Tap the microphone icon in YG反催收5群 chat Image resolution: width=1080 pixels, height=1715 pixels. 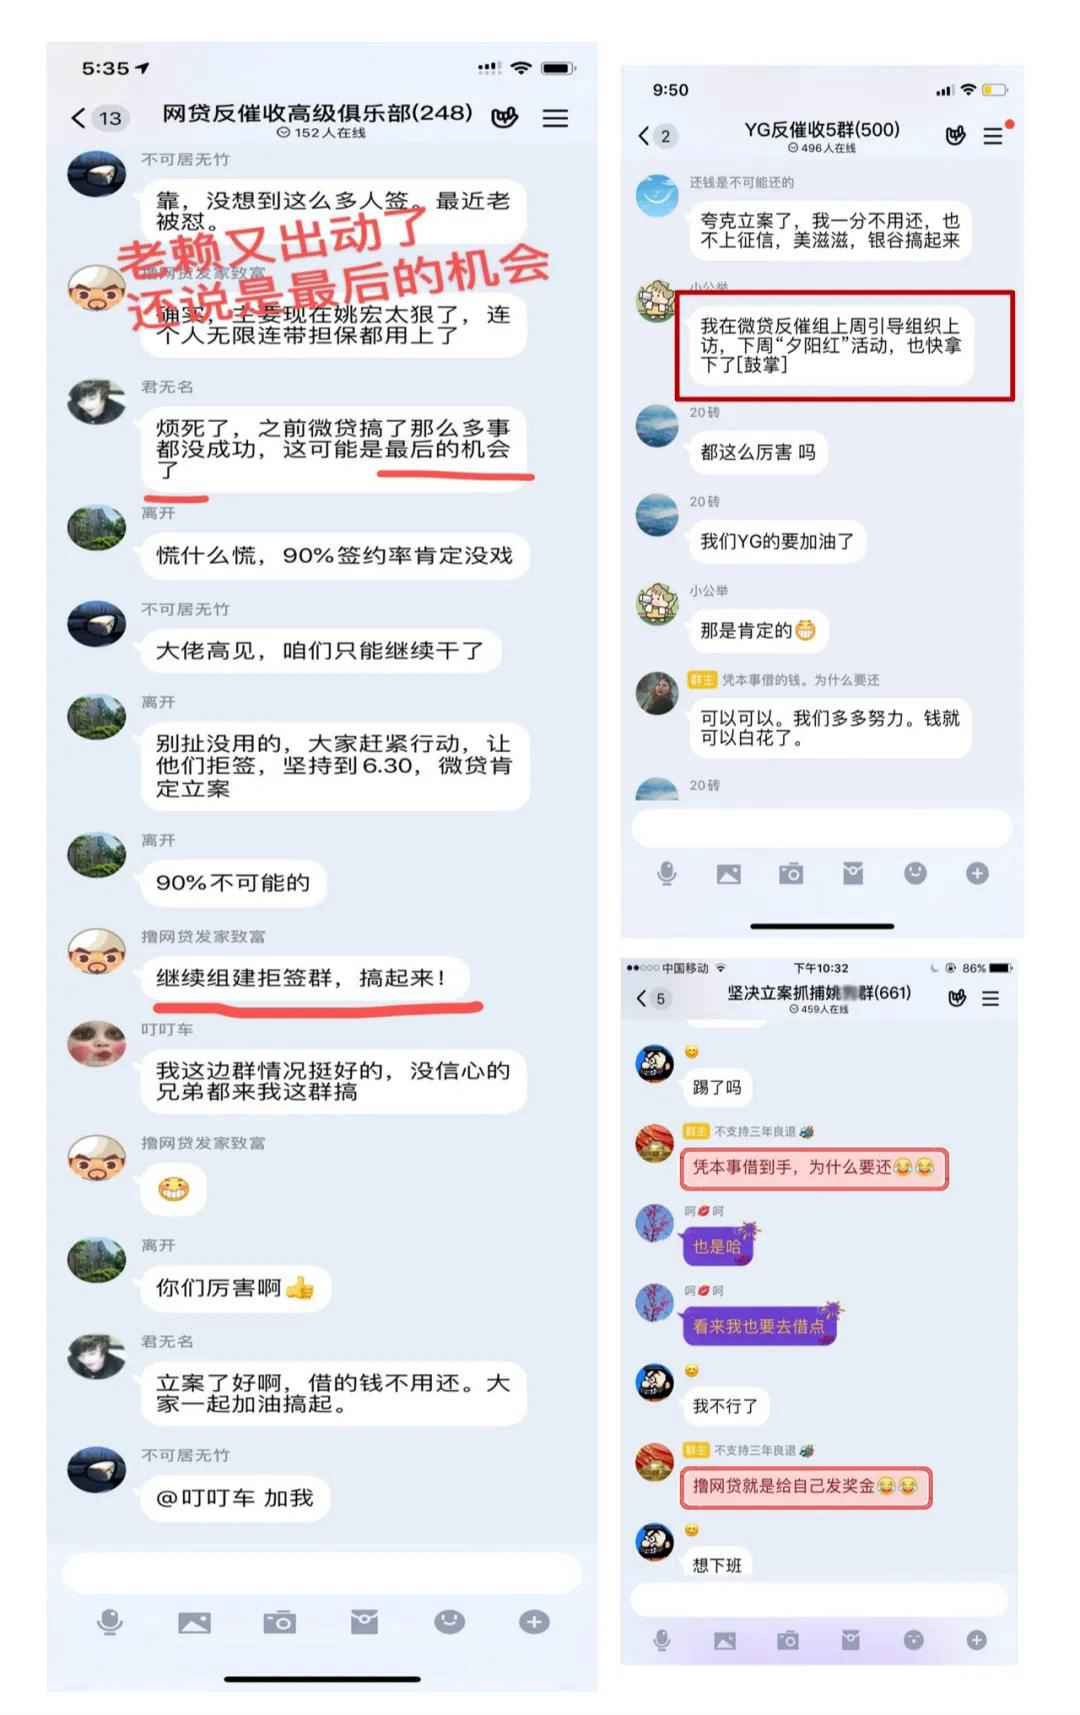pyautogui.click(x=667, y=874)
